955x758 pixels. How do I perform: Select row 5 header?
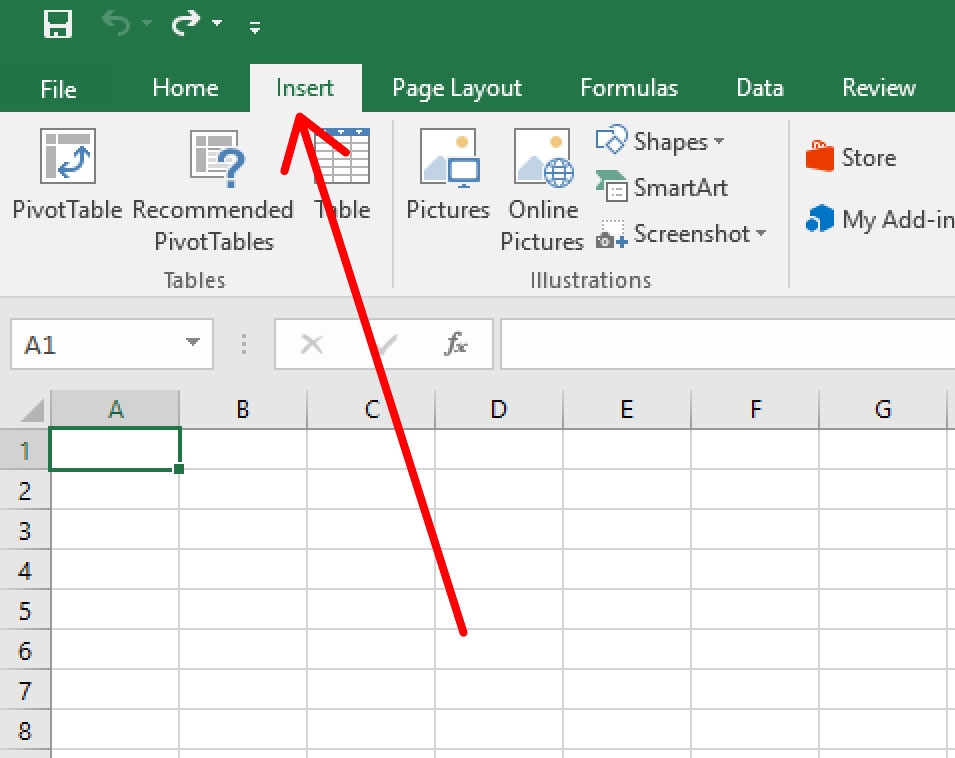[25, 610]
